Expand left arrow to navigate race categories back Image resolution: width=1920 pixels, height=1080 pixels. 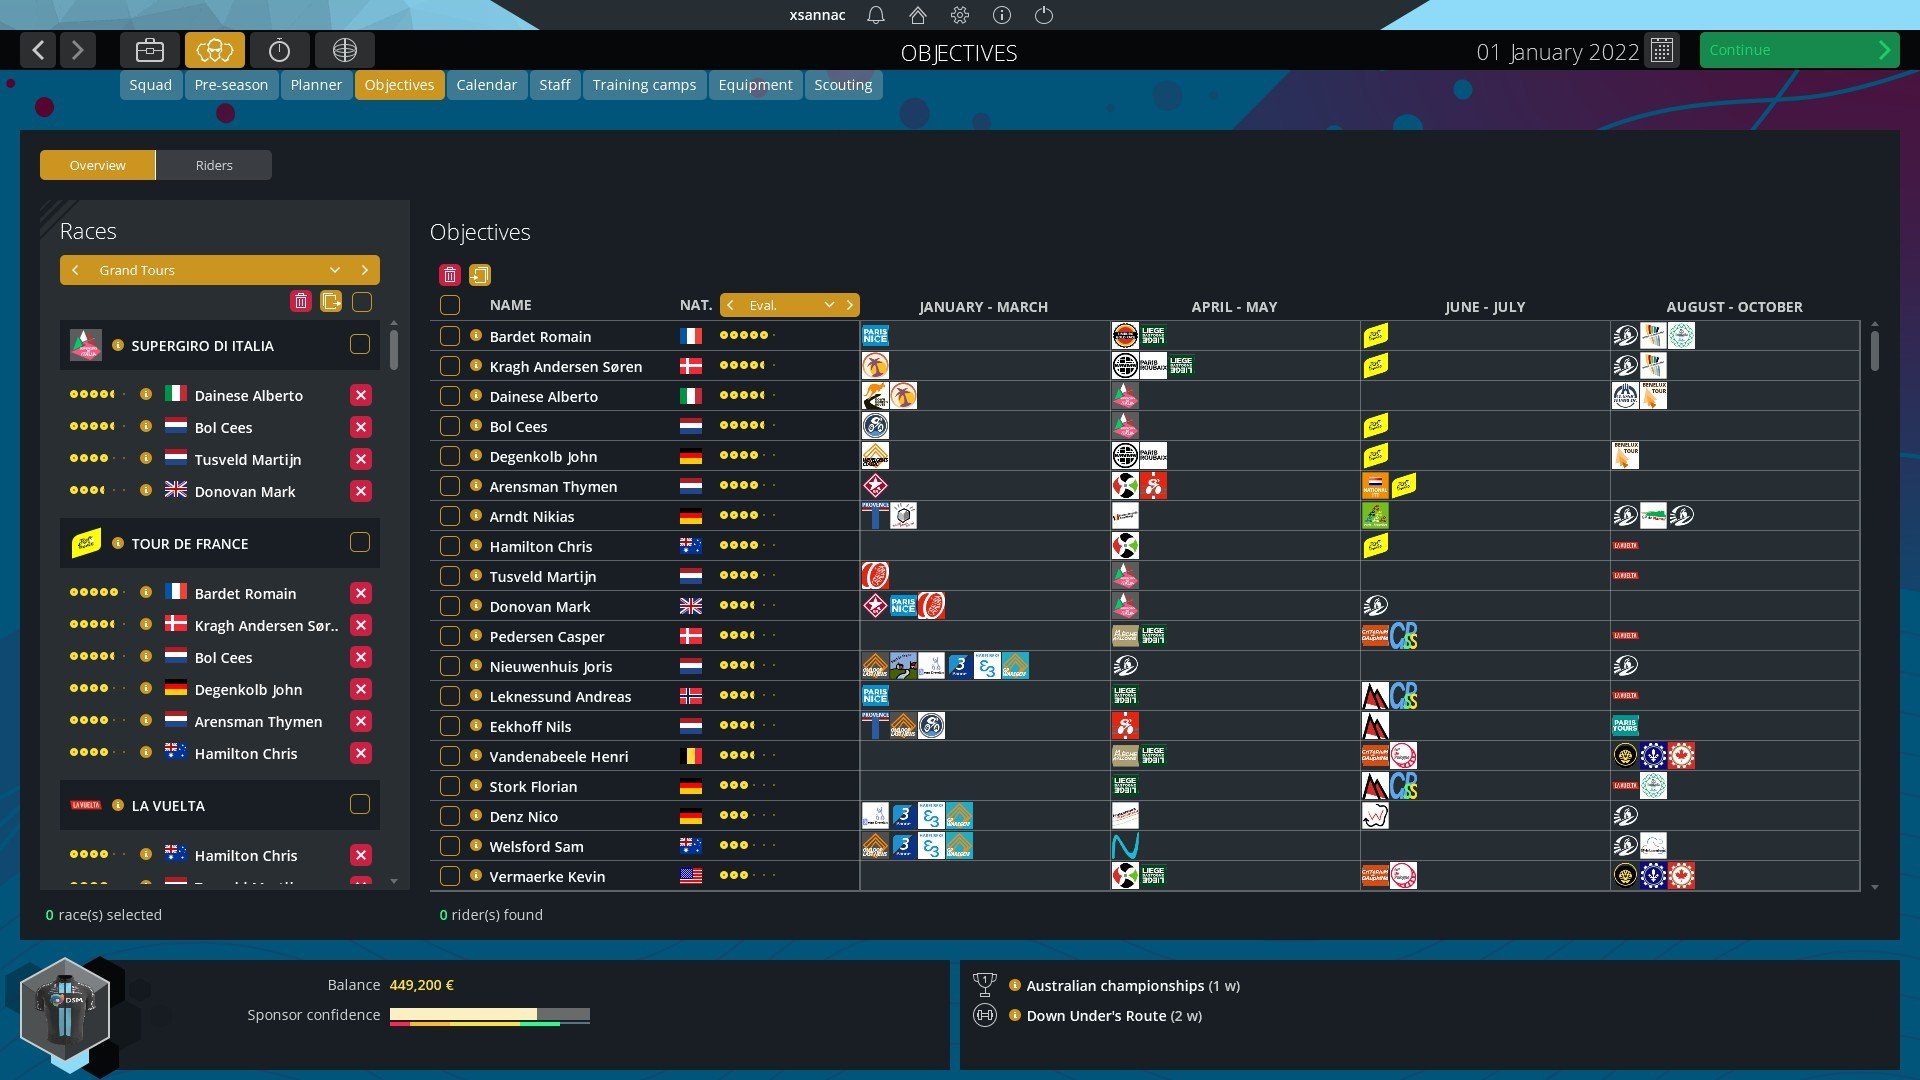coord(74,269)
